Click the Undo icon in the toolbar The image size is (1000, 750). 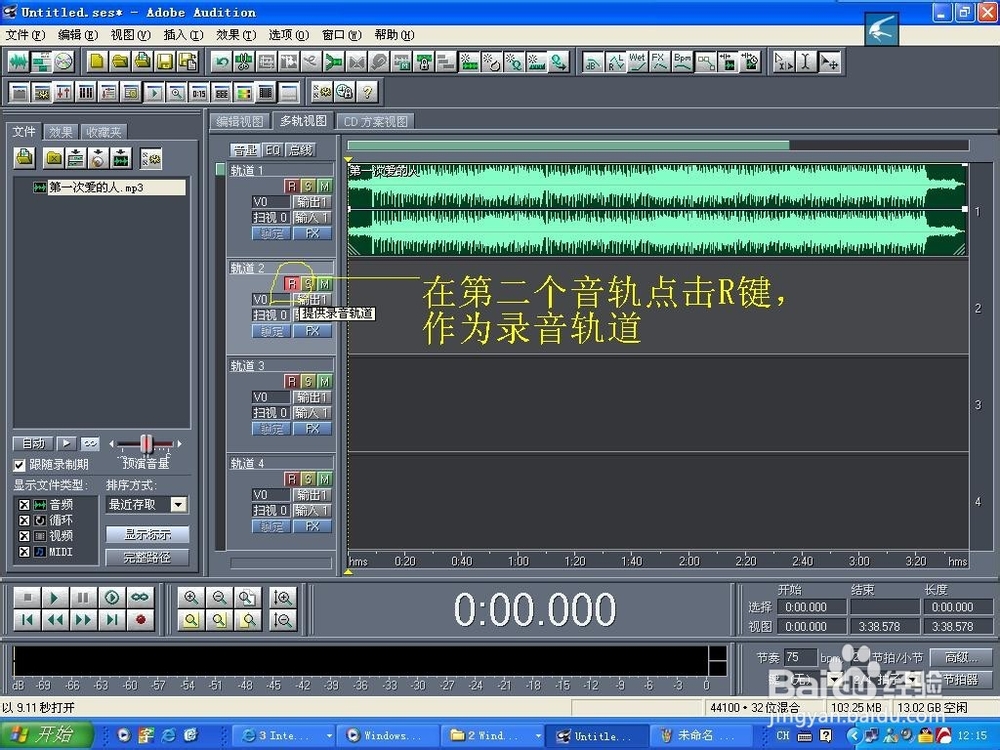[223, 62]
